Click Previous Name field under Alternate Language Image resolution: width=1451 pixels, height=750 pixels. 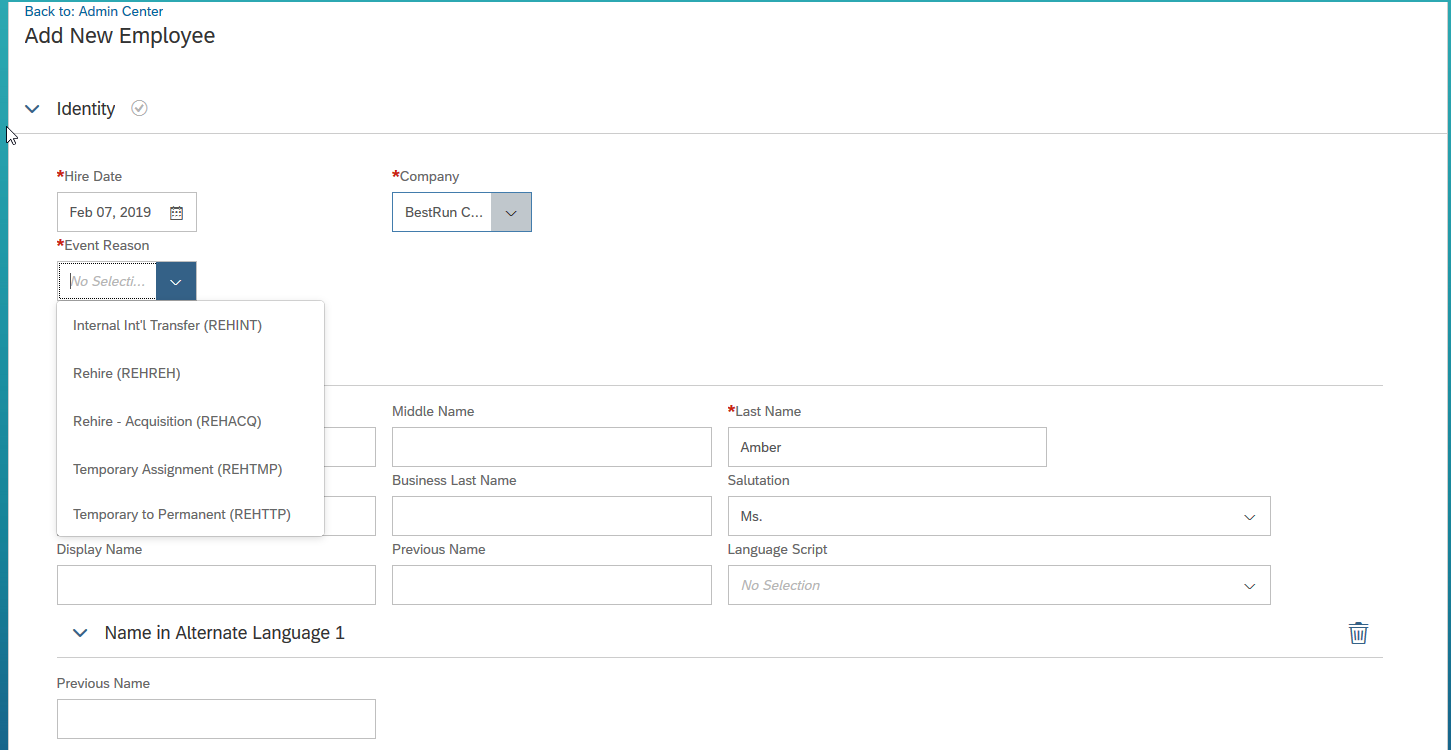tap(216, 719)
